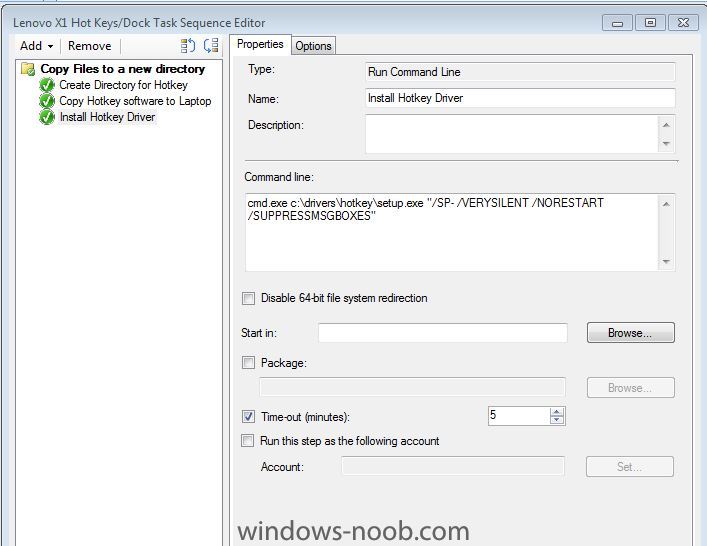Switch to the Options tab

click(x=313, y=46)
